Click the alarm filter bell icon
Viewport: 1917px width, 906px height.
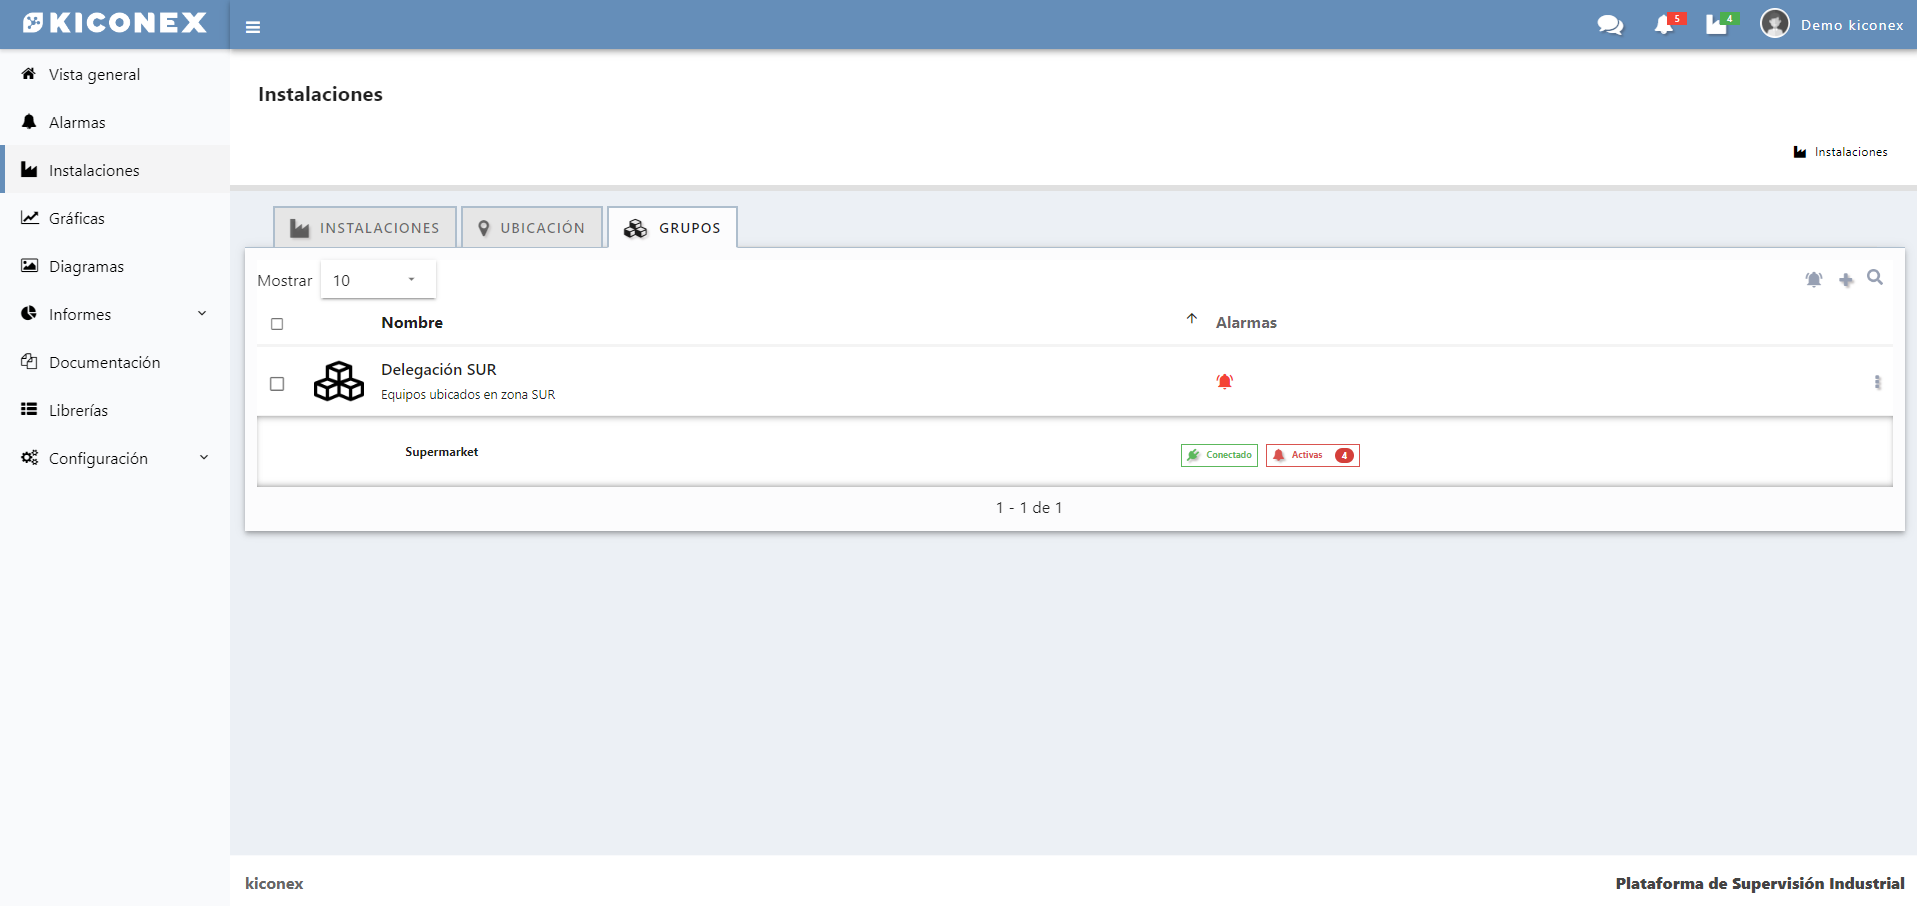point(1813,280)
